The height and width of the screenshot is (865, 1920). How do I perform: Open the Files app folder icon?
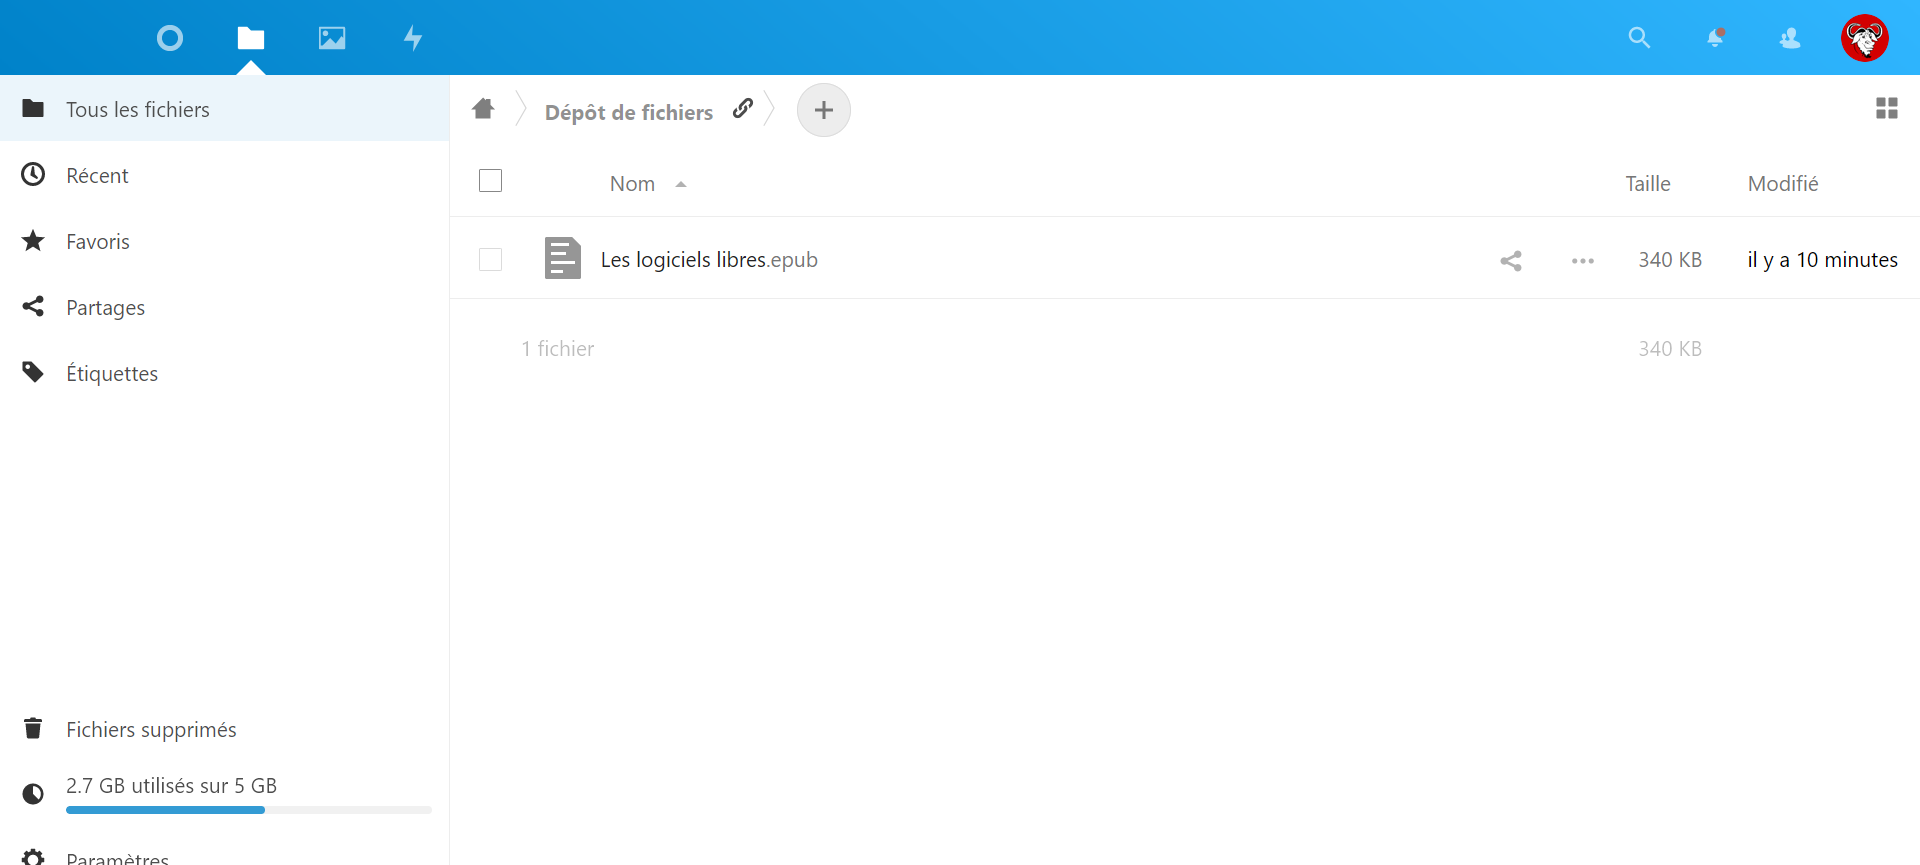[251, 38]
